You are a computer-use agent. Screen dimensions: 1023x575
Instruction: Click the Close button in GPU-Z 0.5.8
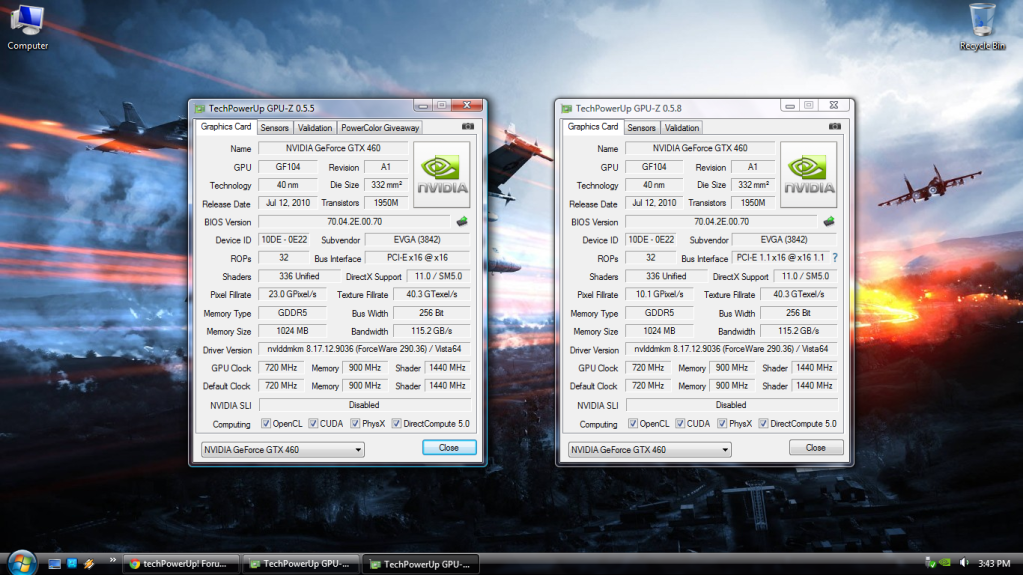tap(816, 448)
